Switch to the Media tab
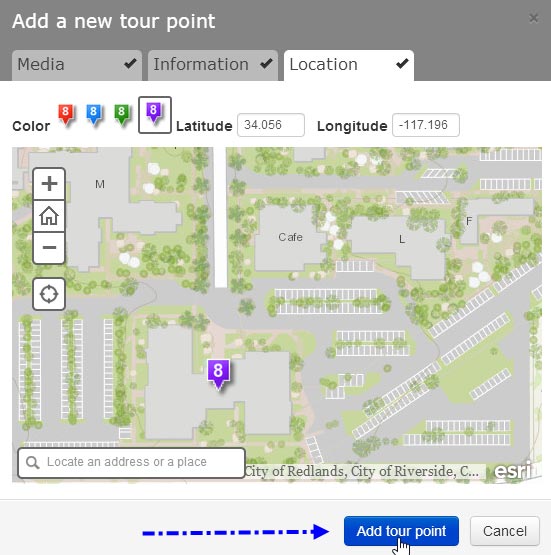 pyautogui.click(x=77, y=65)
